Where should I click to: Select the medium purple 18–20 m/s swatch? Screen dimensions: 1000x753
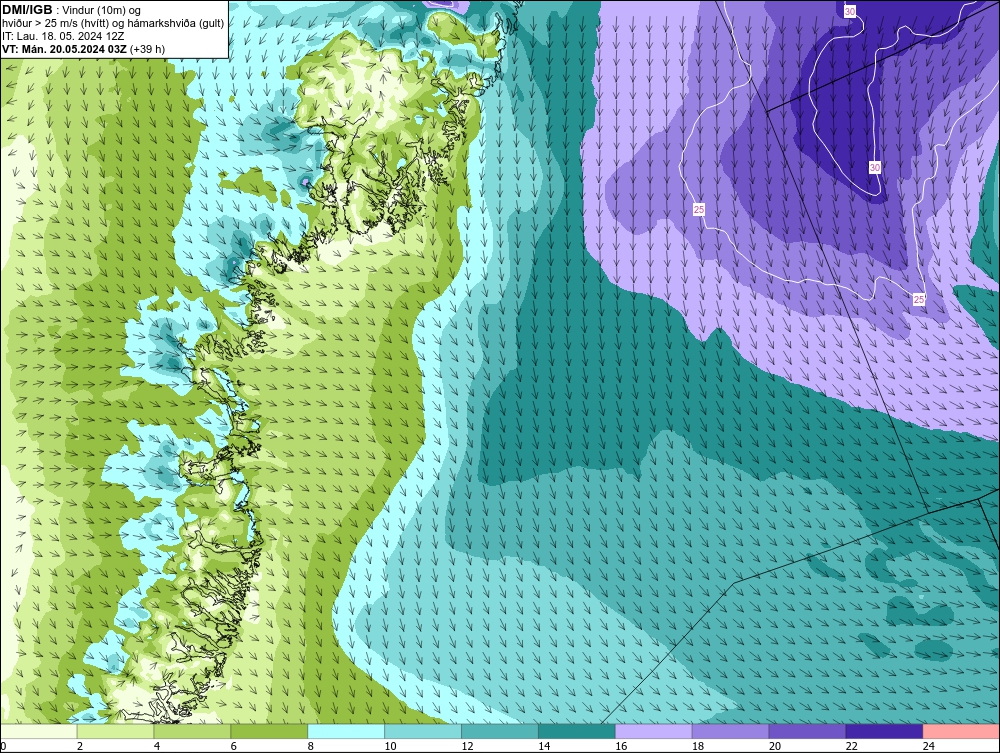tap(730, 731)
